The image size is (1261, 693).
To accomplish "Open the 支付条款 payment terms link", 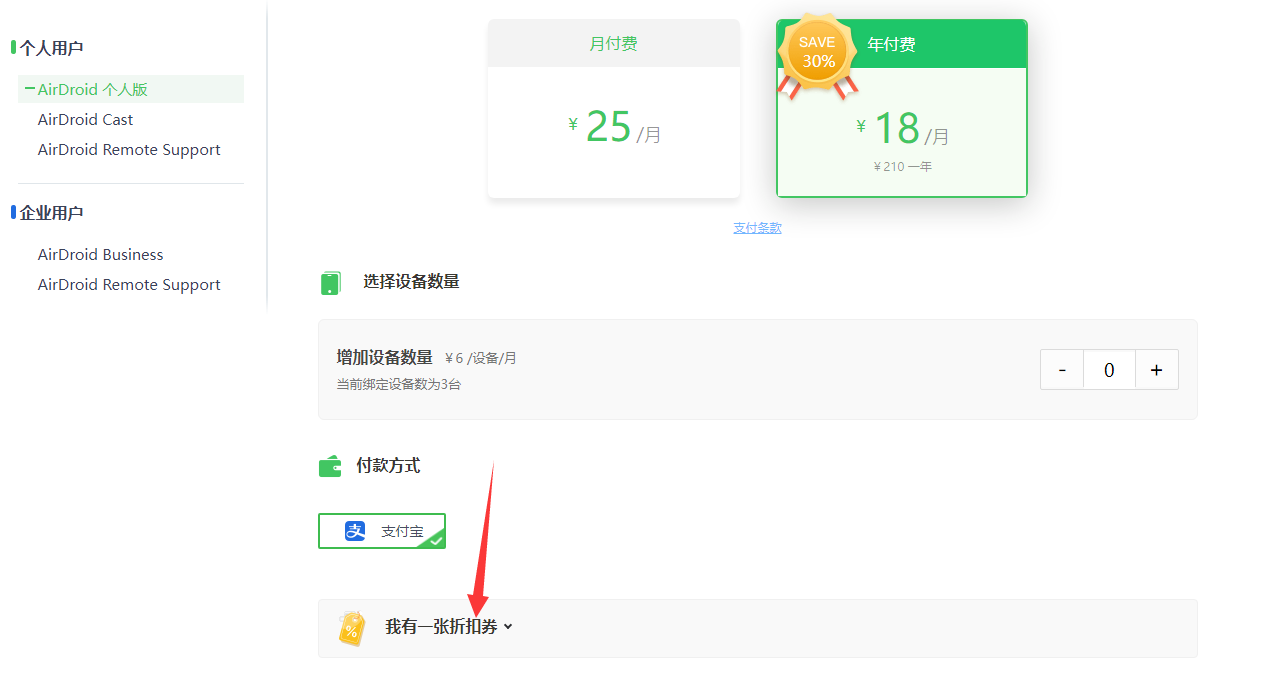I will [757, 228].
